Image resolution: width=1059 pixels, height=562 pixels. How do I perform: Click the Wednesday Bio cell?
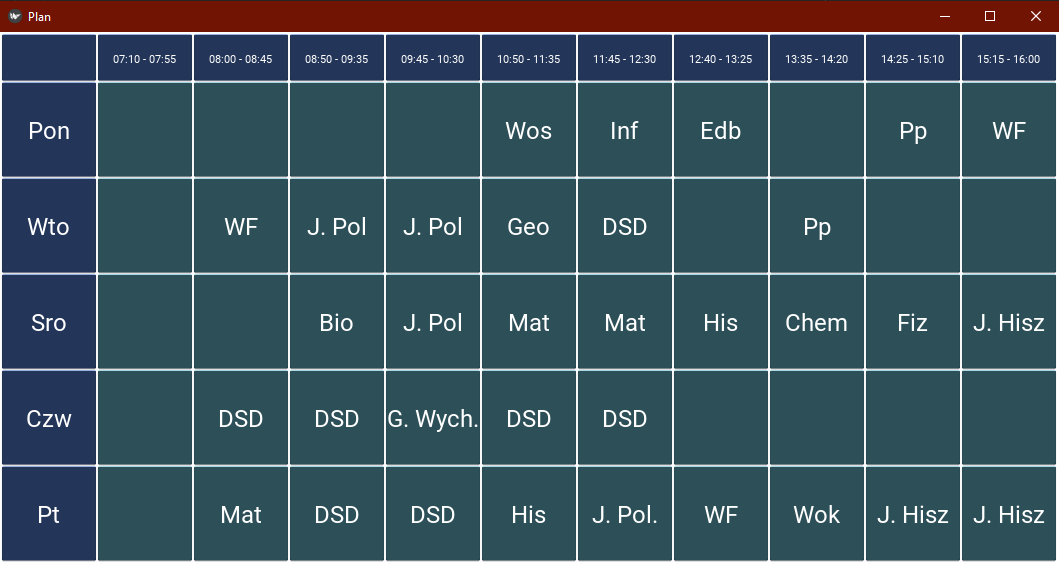tap(337, 322)
